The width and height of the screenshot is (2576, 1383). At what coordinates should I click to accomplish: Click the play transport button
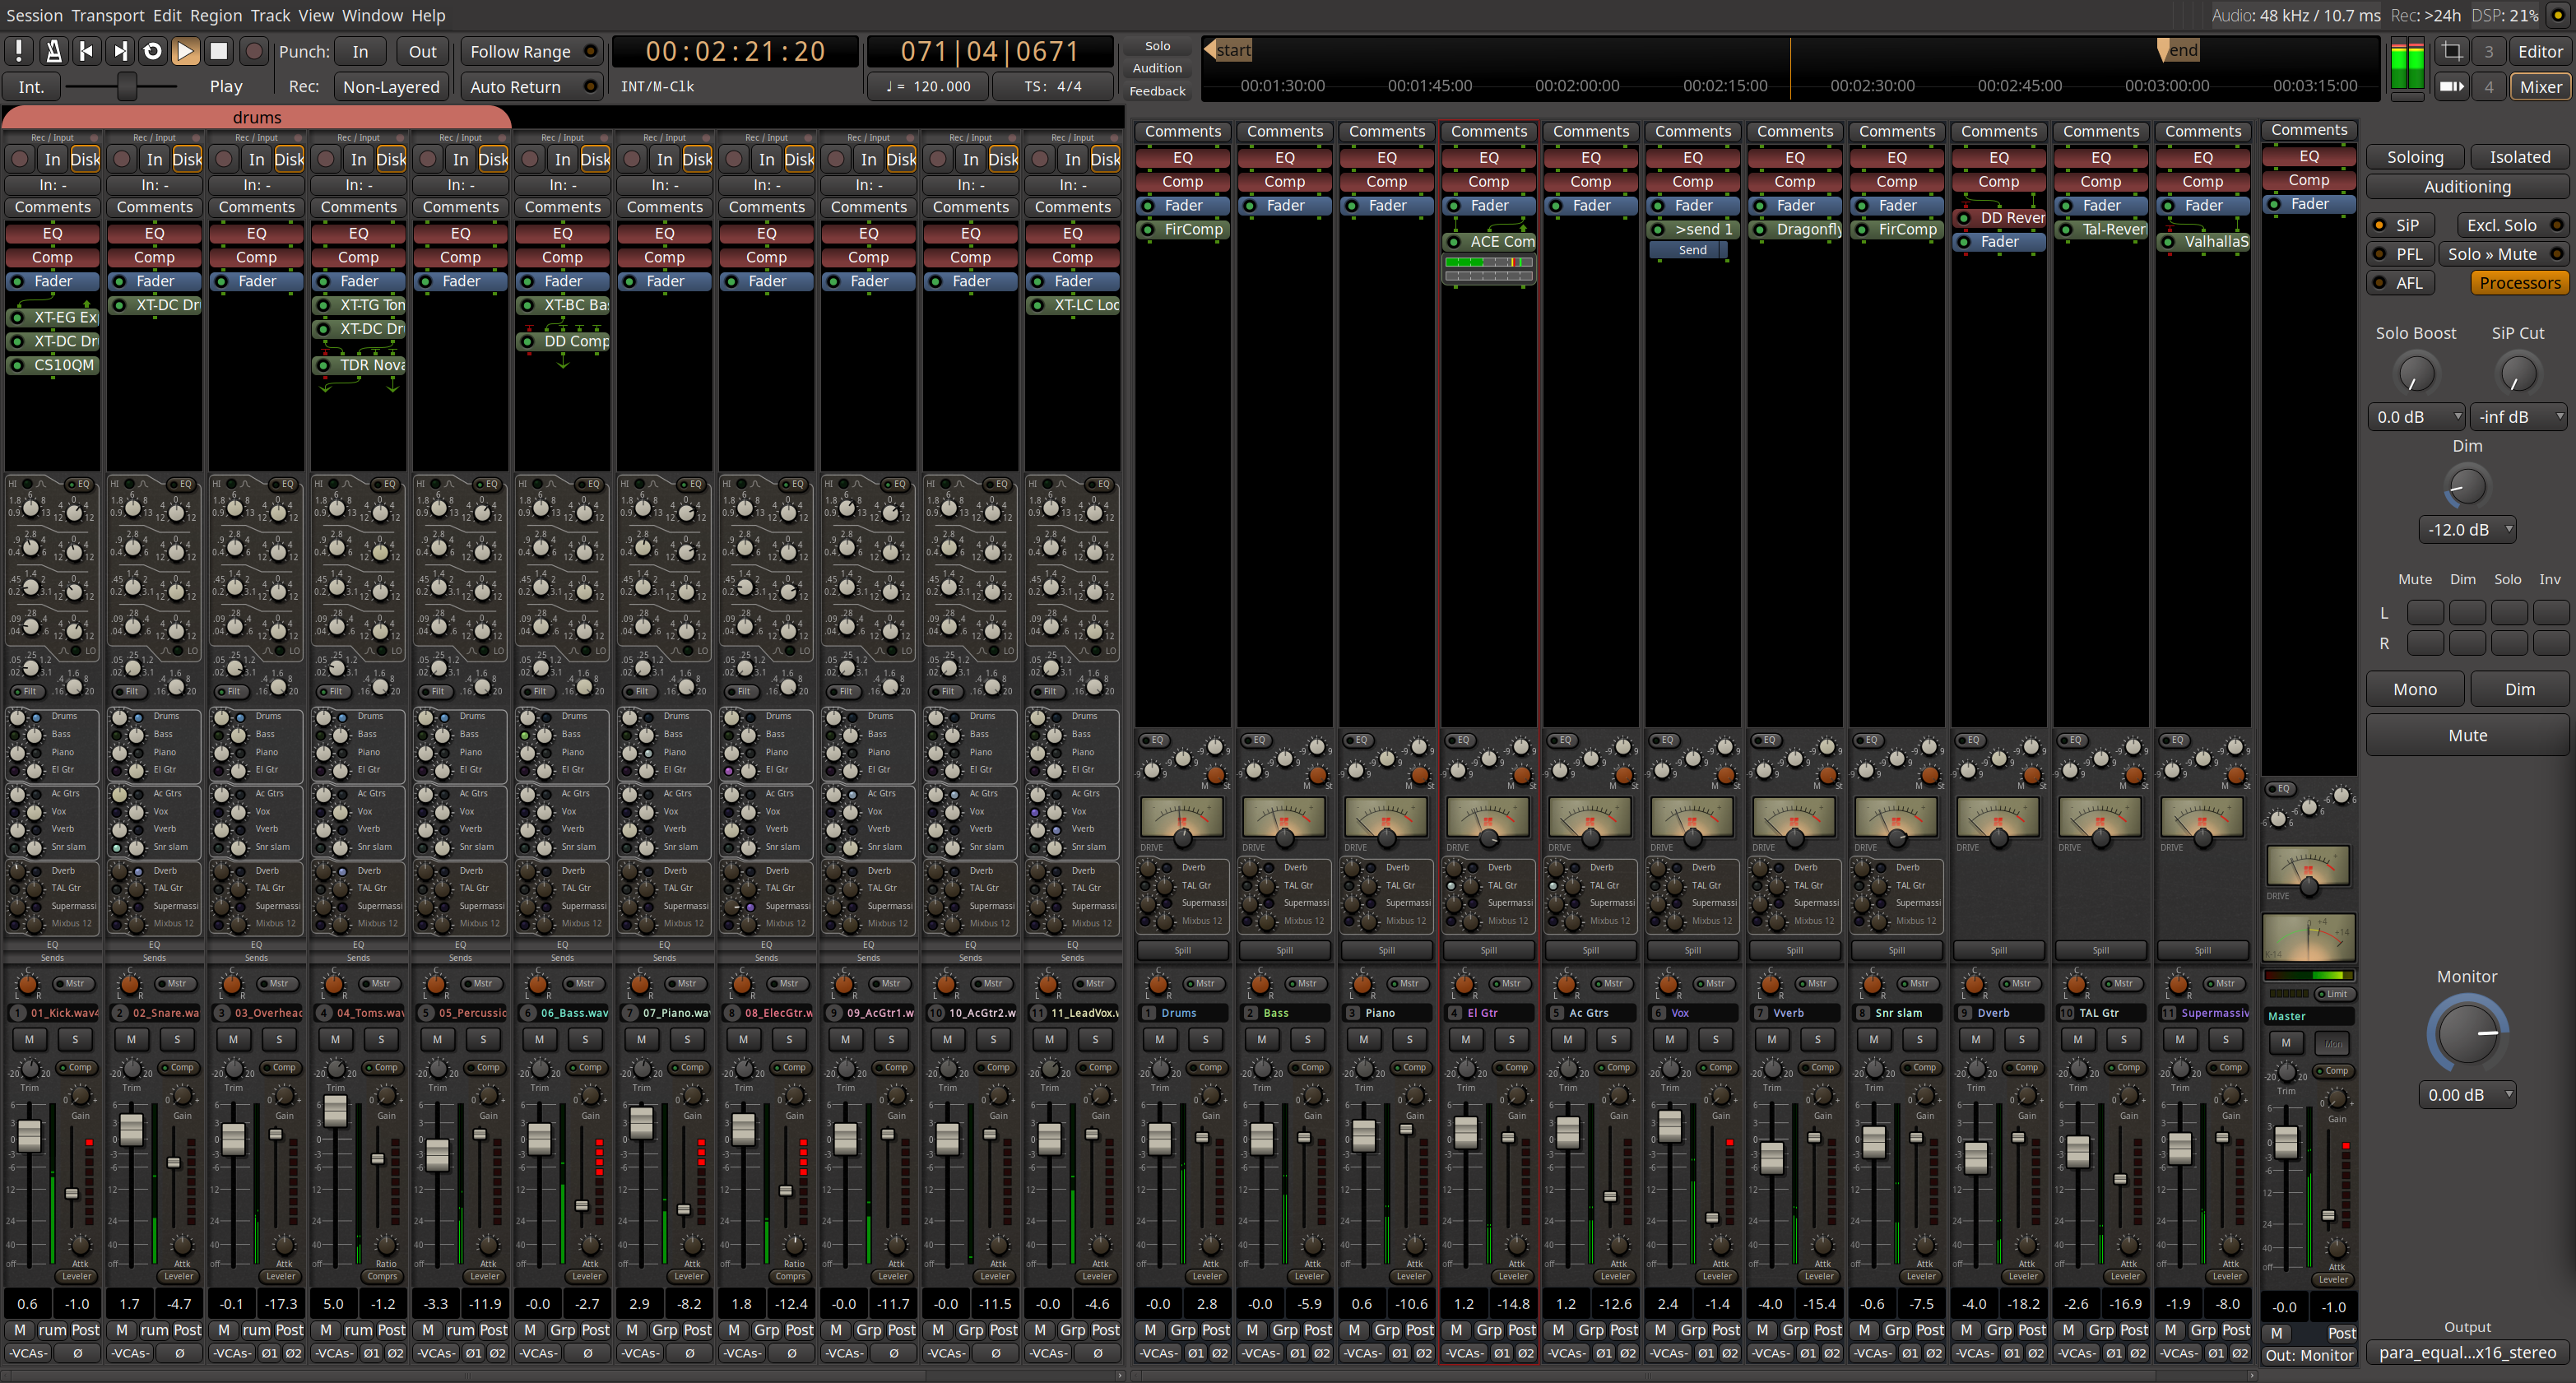pos(186,51)
